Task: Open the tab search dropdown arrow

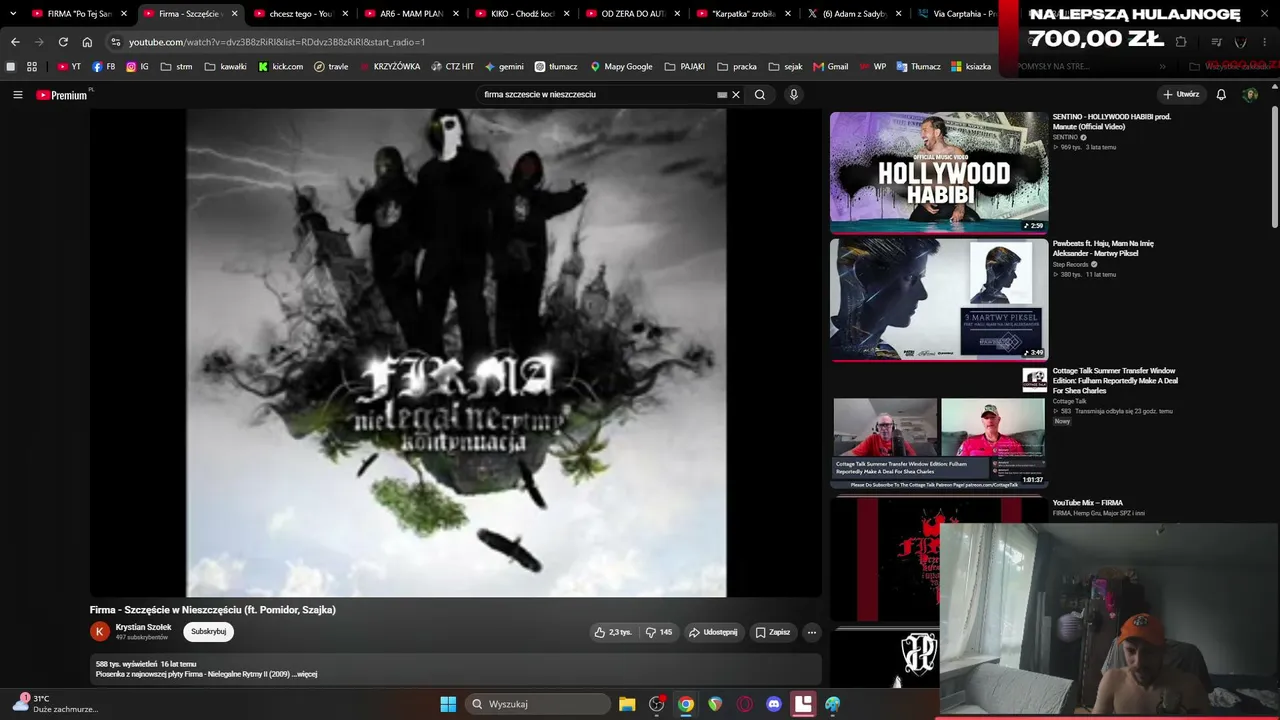Action: point(13,14)
